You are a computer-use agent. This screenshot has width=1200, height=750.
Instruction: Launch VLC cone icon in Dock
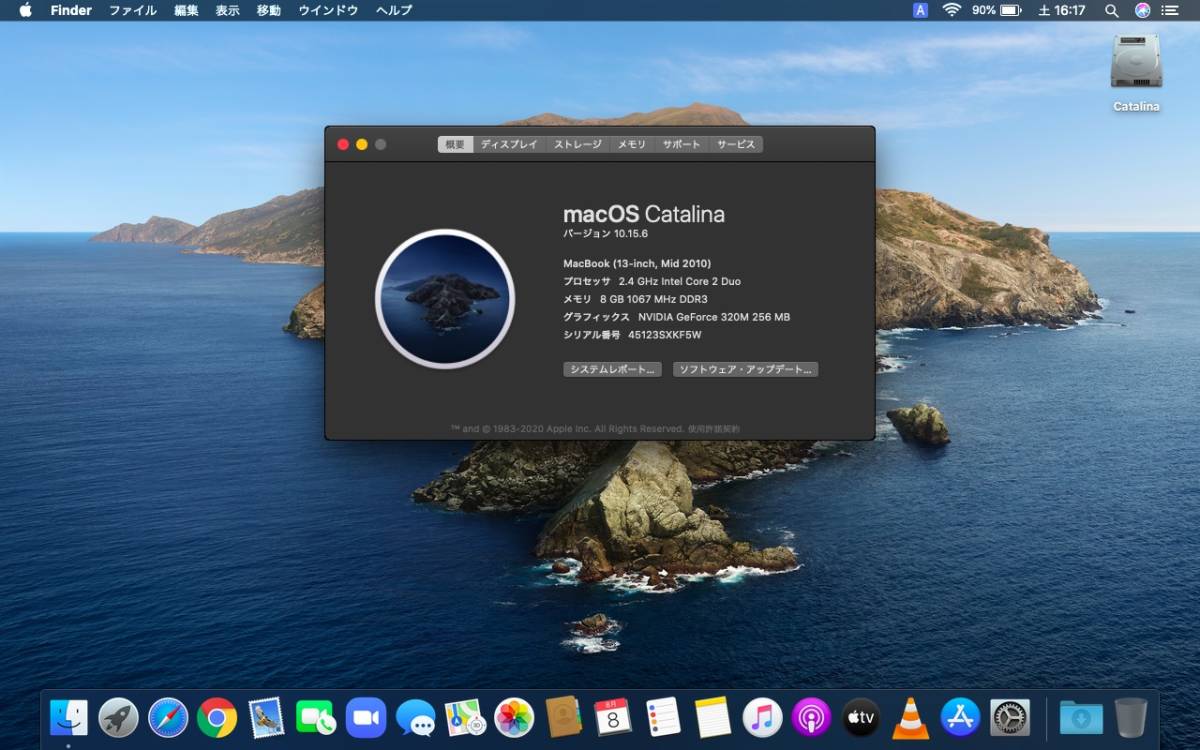point(910,718)
